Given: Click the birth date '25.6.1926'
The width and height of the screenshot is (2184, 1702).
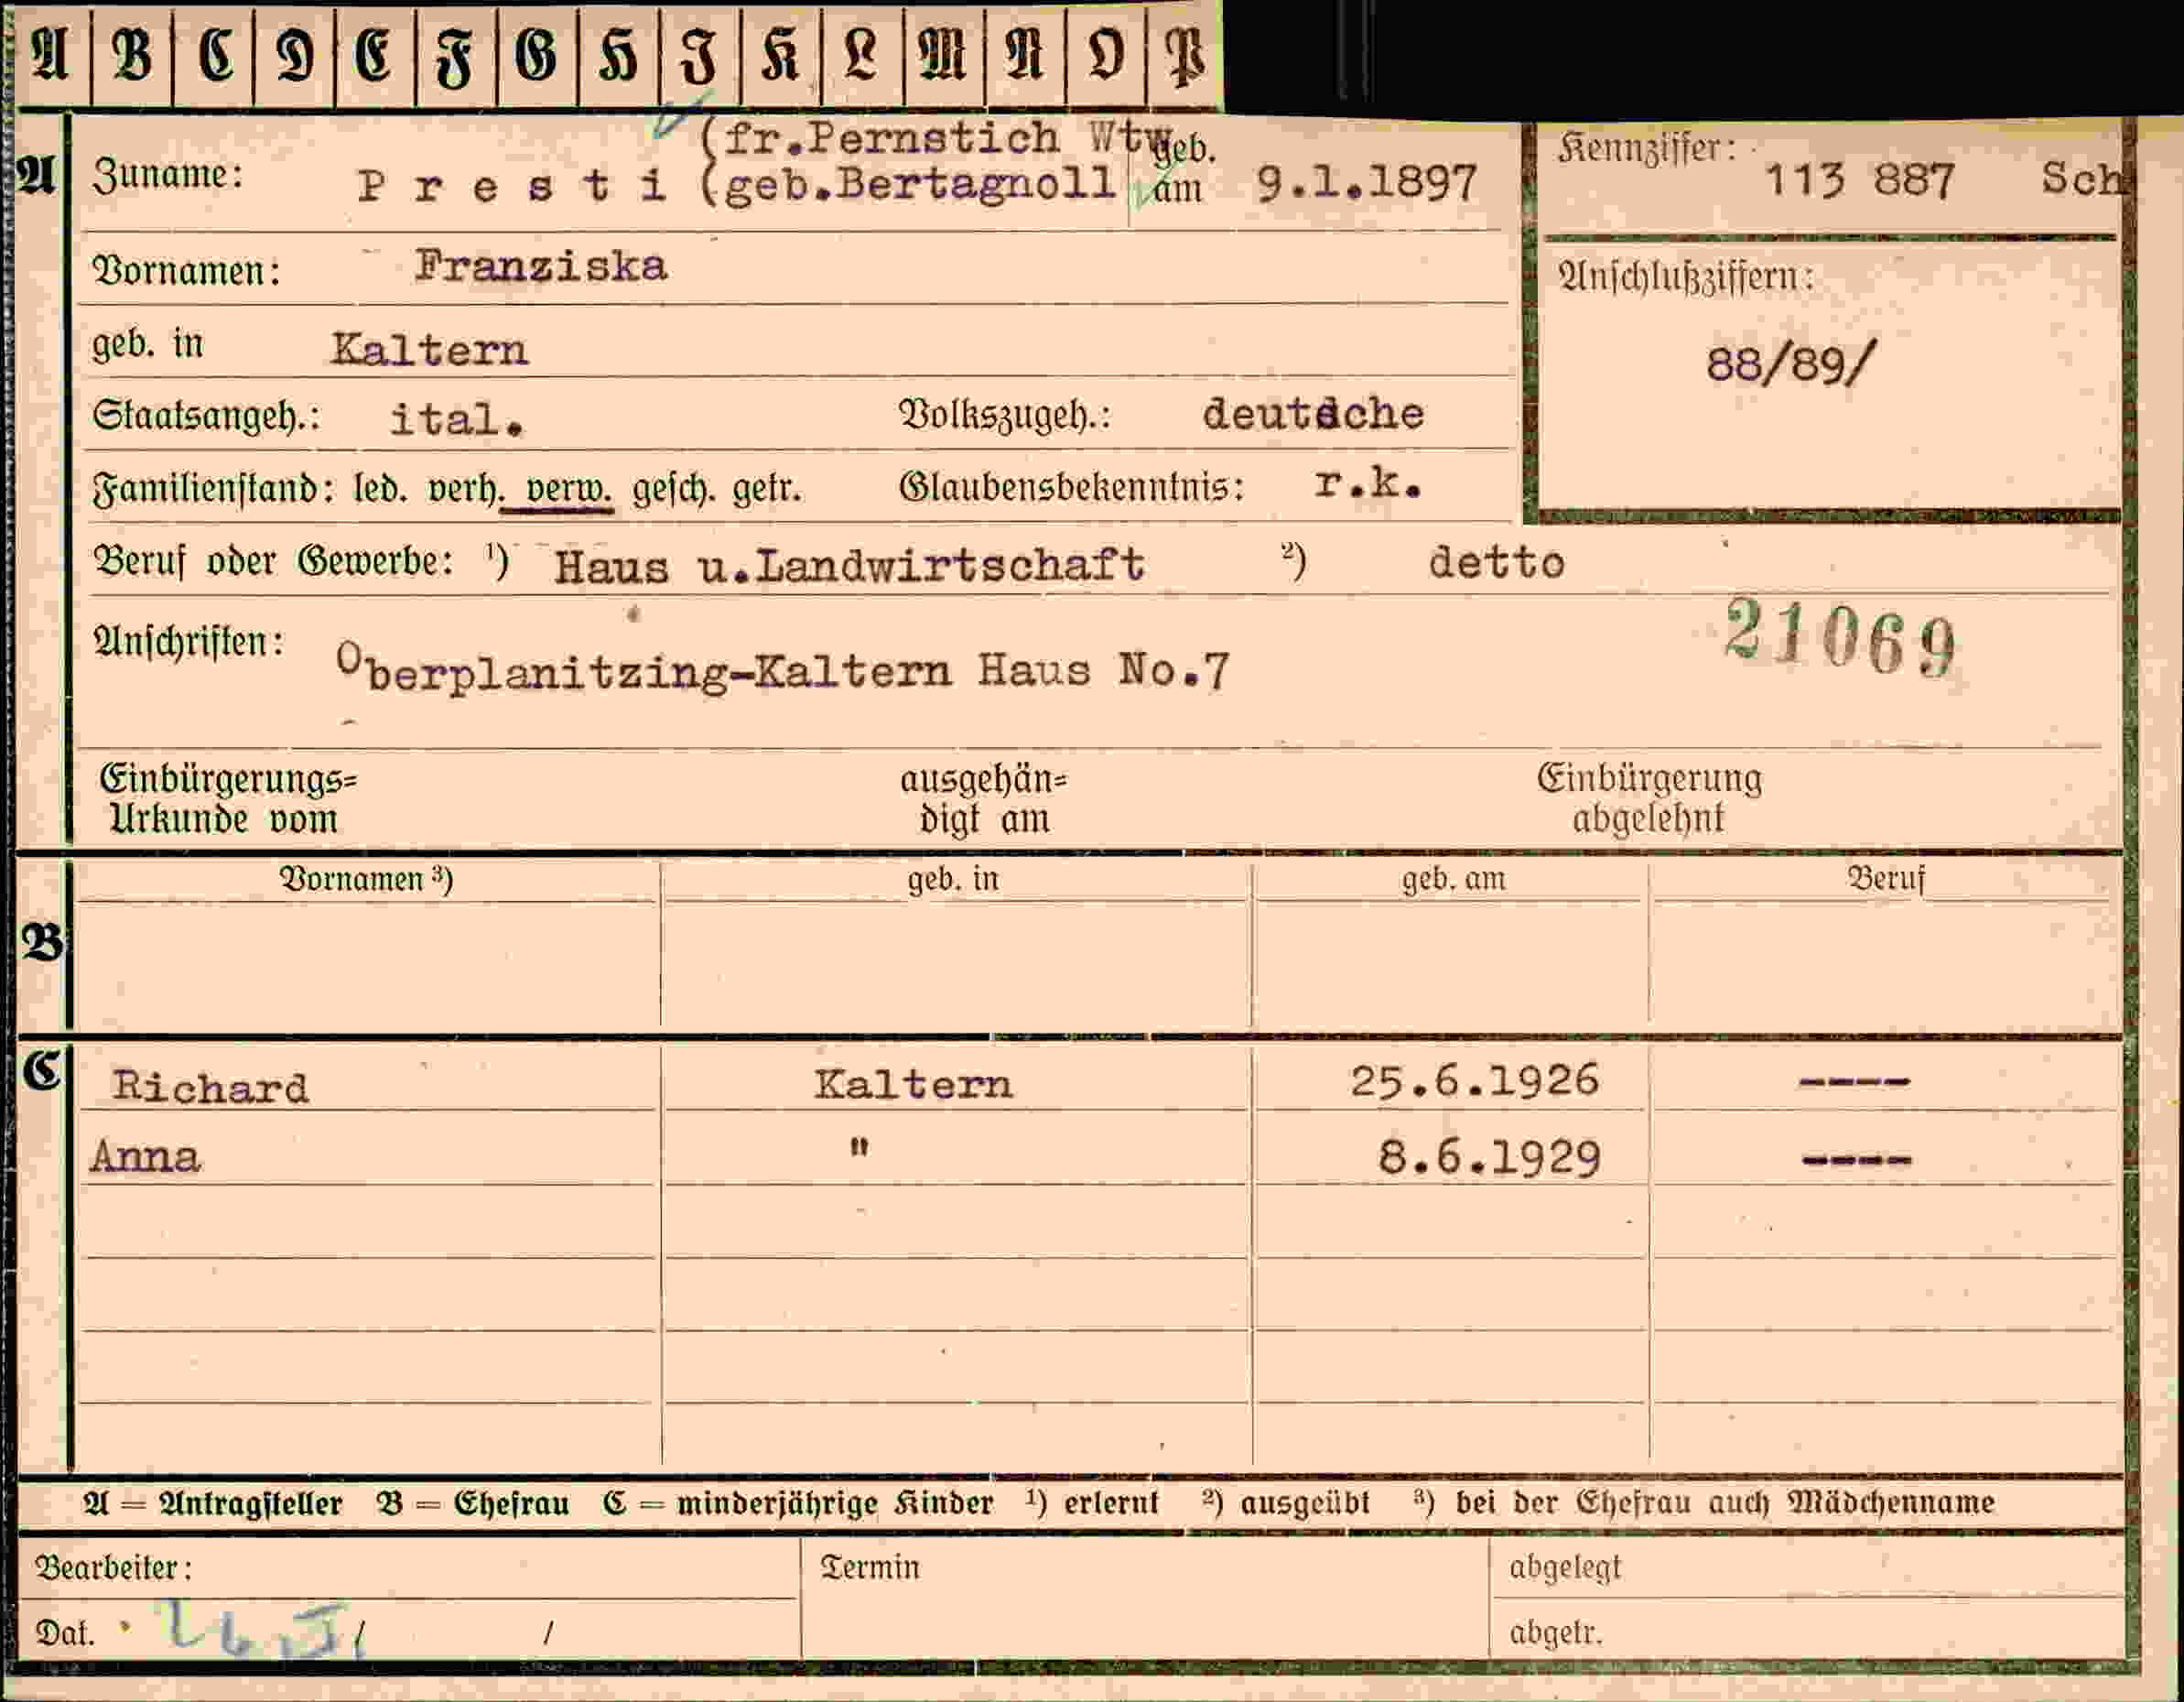Looking at the screenshot, I should pos(1474,1081).
